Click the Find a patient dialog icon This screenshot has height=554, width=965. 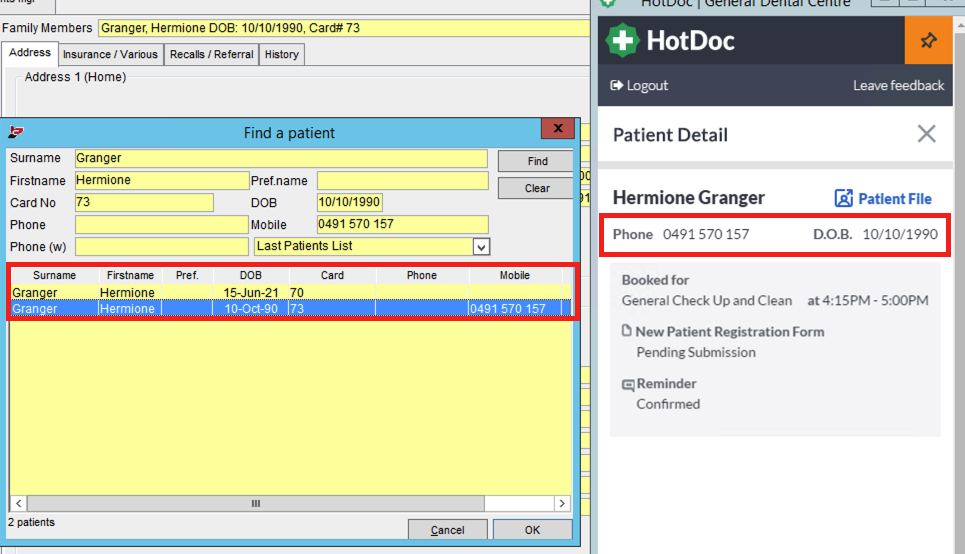(x=16, y=132)
